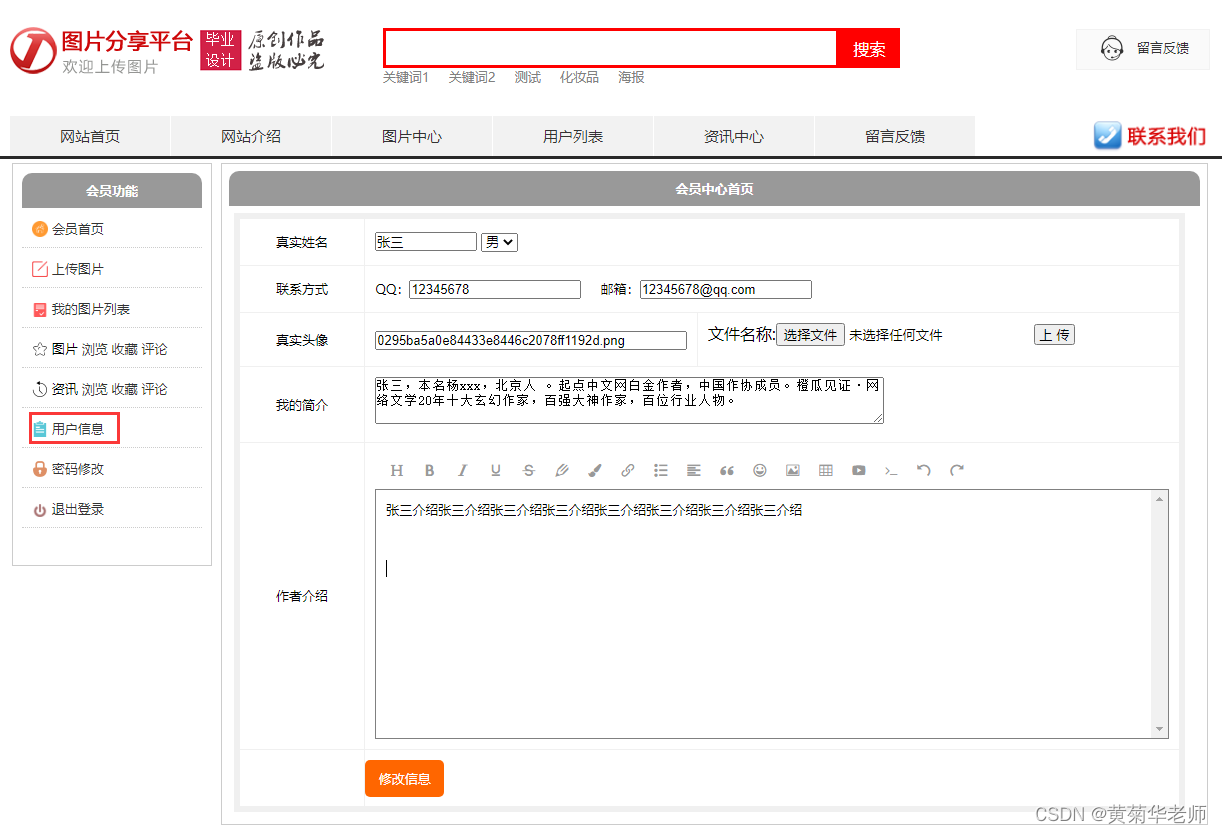This screenshot has height=834, width=1222.
Task: Click the 邮箱 field with 12345678@qq.com
Action: pyautogui.click(x=726, y=290)
